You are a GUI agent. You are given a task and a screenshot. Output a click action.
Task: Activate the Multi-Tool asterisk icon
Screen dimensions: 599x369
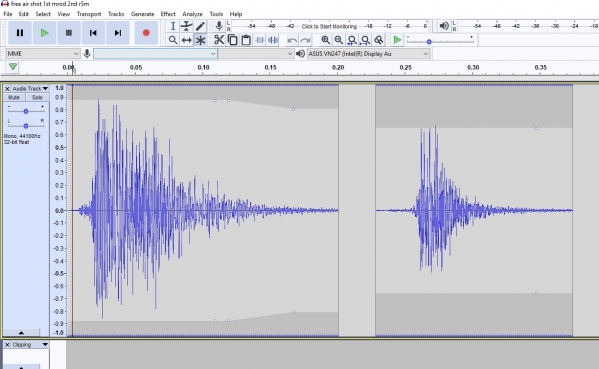pos(200,40)
